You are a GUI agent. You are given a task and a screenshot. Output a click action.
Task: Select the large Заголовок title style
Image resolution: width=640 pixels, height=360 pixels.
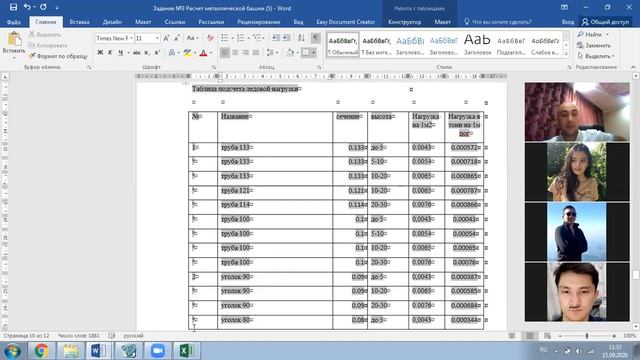coord(477,44)
